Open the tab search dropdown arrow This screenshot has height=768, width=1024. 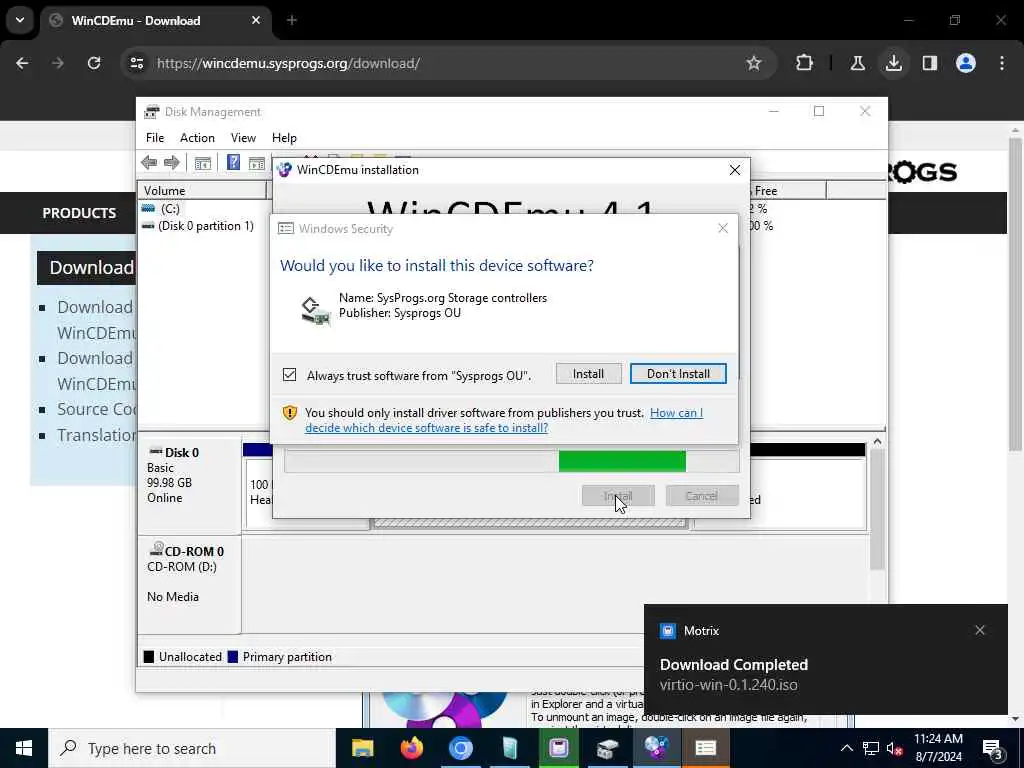point(20,20)
